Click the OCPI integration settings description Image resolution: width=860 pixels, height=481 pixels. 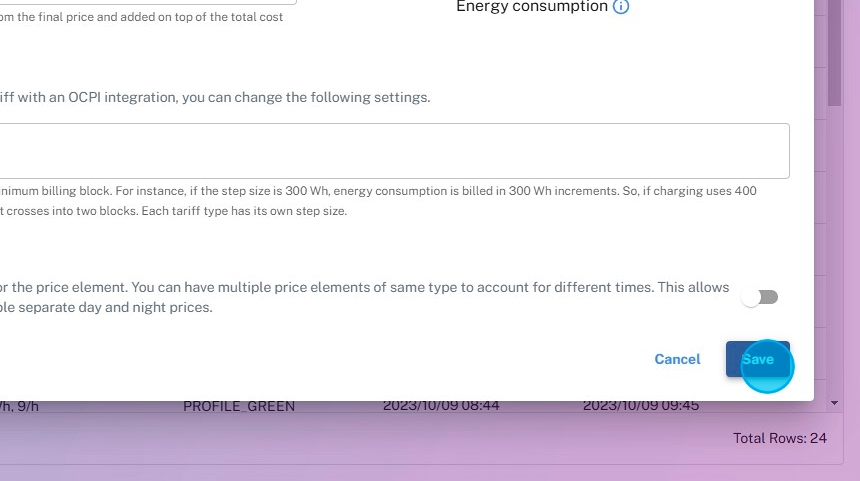pos(215,98)
